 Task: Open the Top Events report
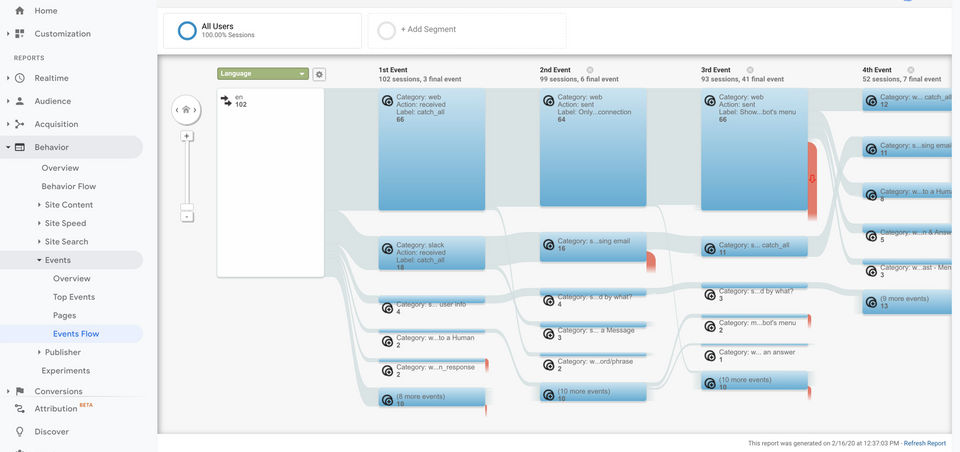[74, 297]
